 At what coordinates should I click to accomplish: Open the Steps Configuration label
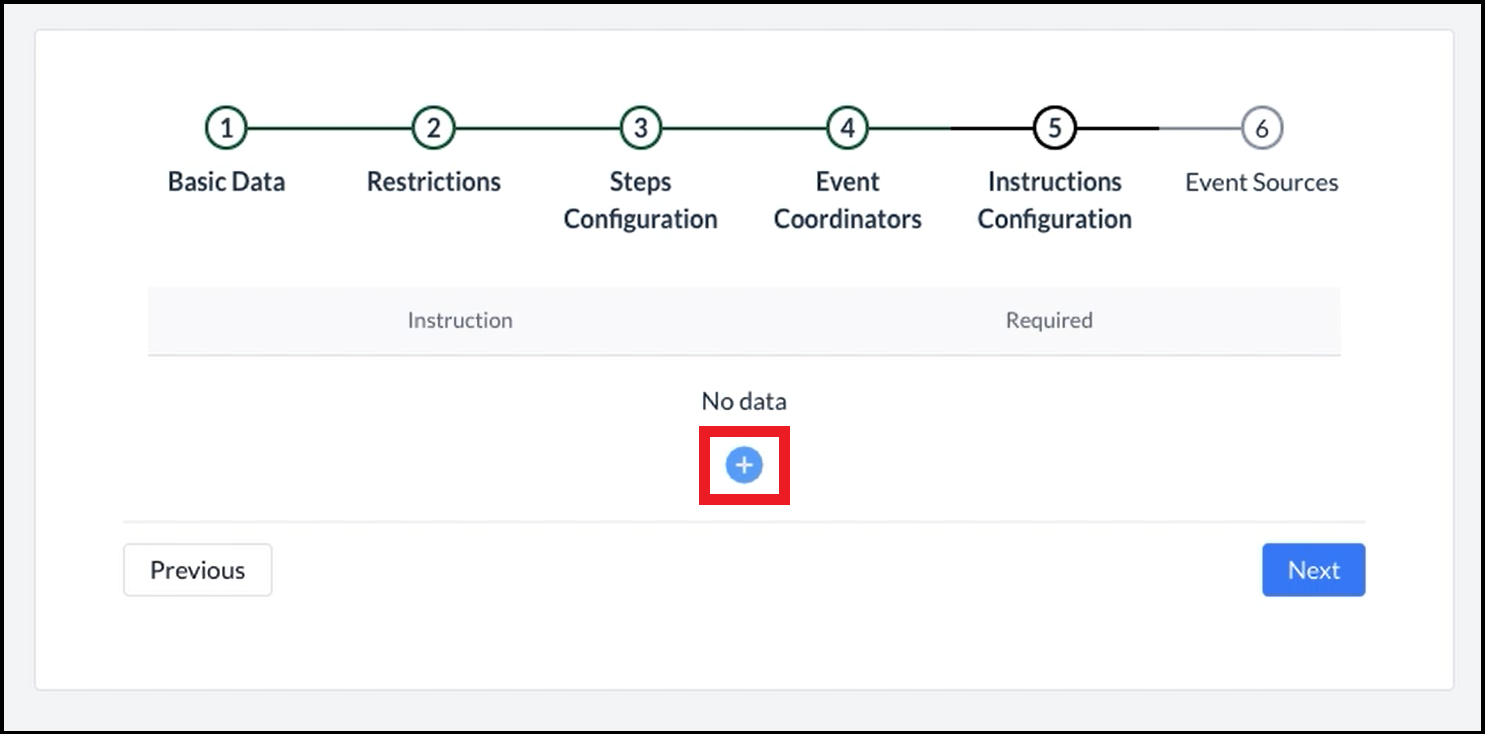tap(641, 200)
